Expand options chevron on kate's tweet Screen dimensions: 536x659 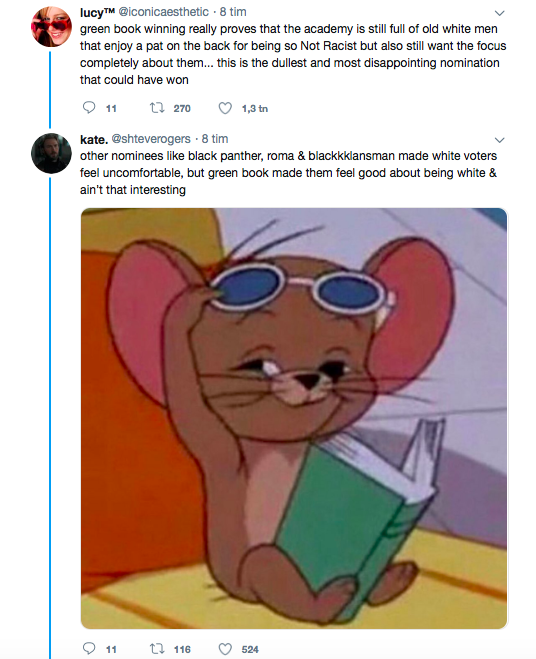[499, 140]
